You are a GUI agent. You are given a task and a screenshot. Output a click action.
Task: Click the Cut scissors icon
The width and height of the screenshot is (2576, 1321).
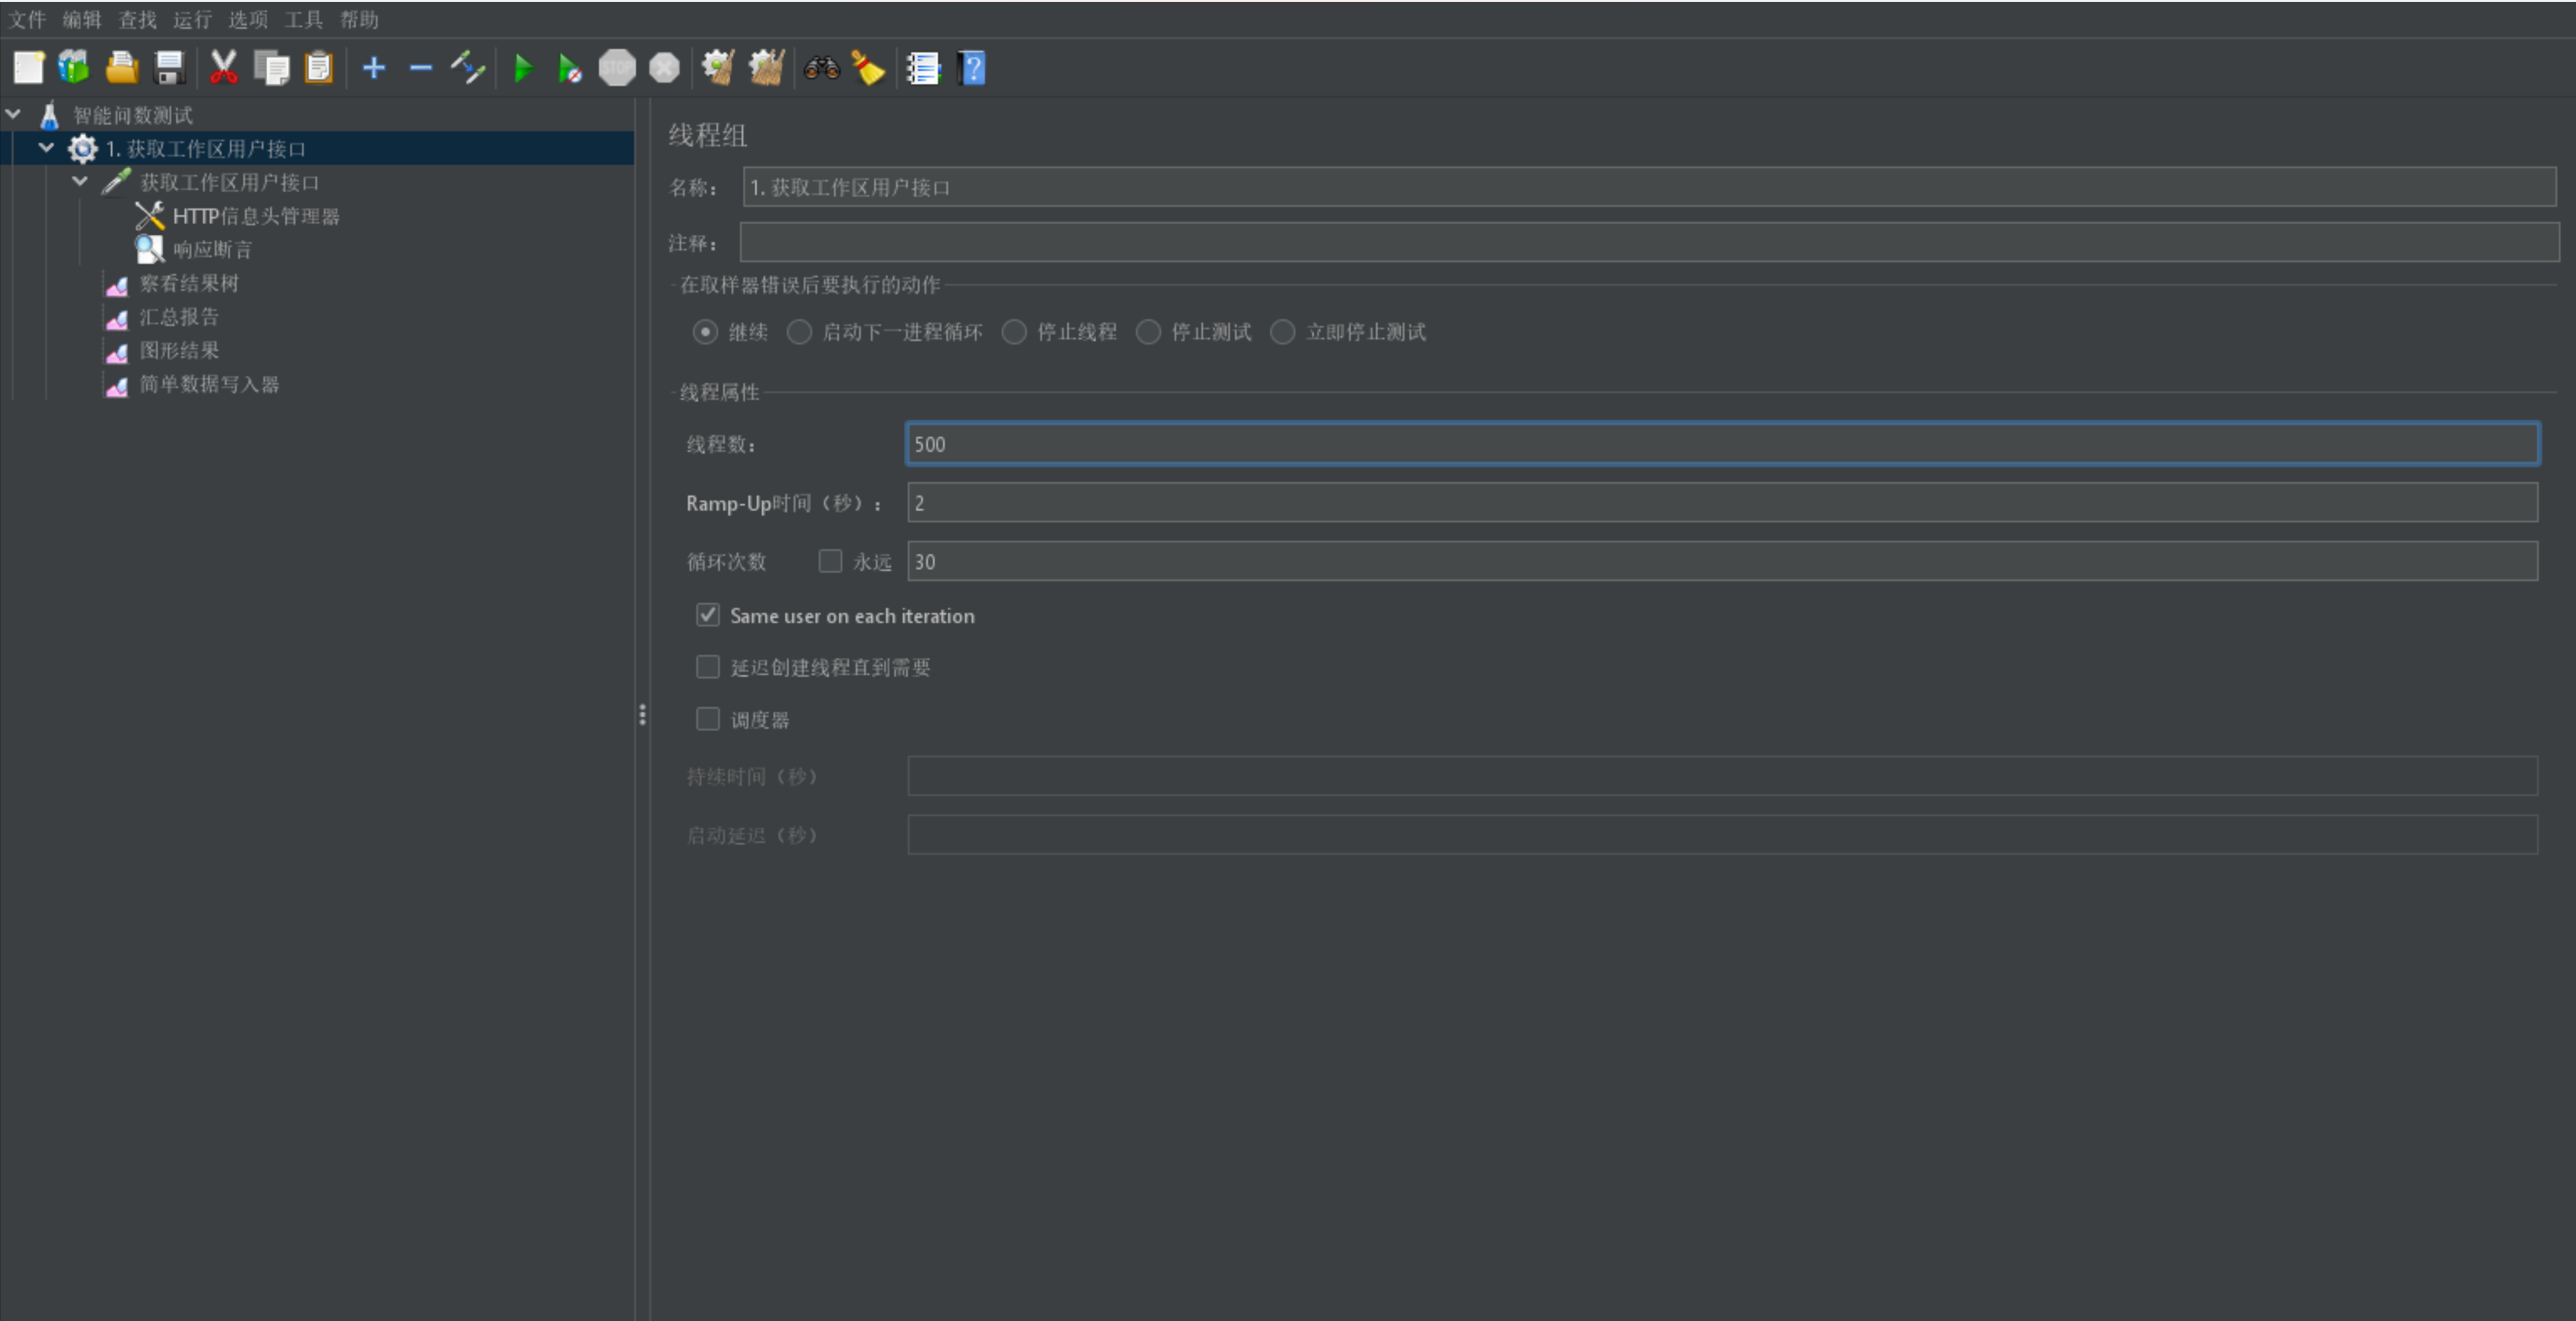[223, 68]
